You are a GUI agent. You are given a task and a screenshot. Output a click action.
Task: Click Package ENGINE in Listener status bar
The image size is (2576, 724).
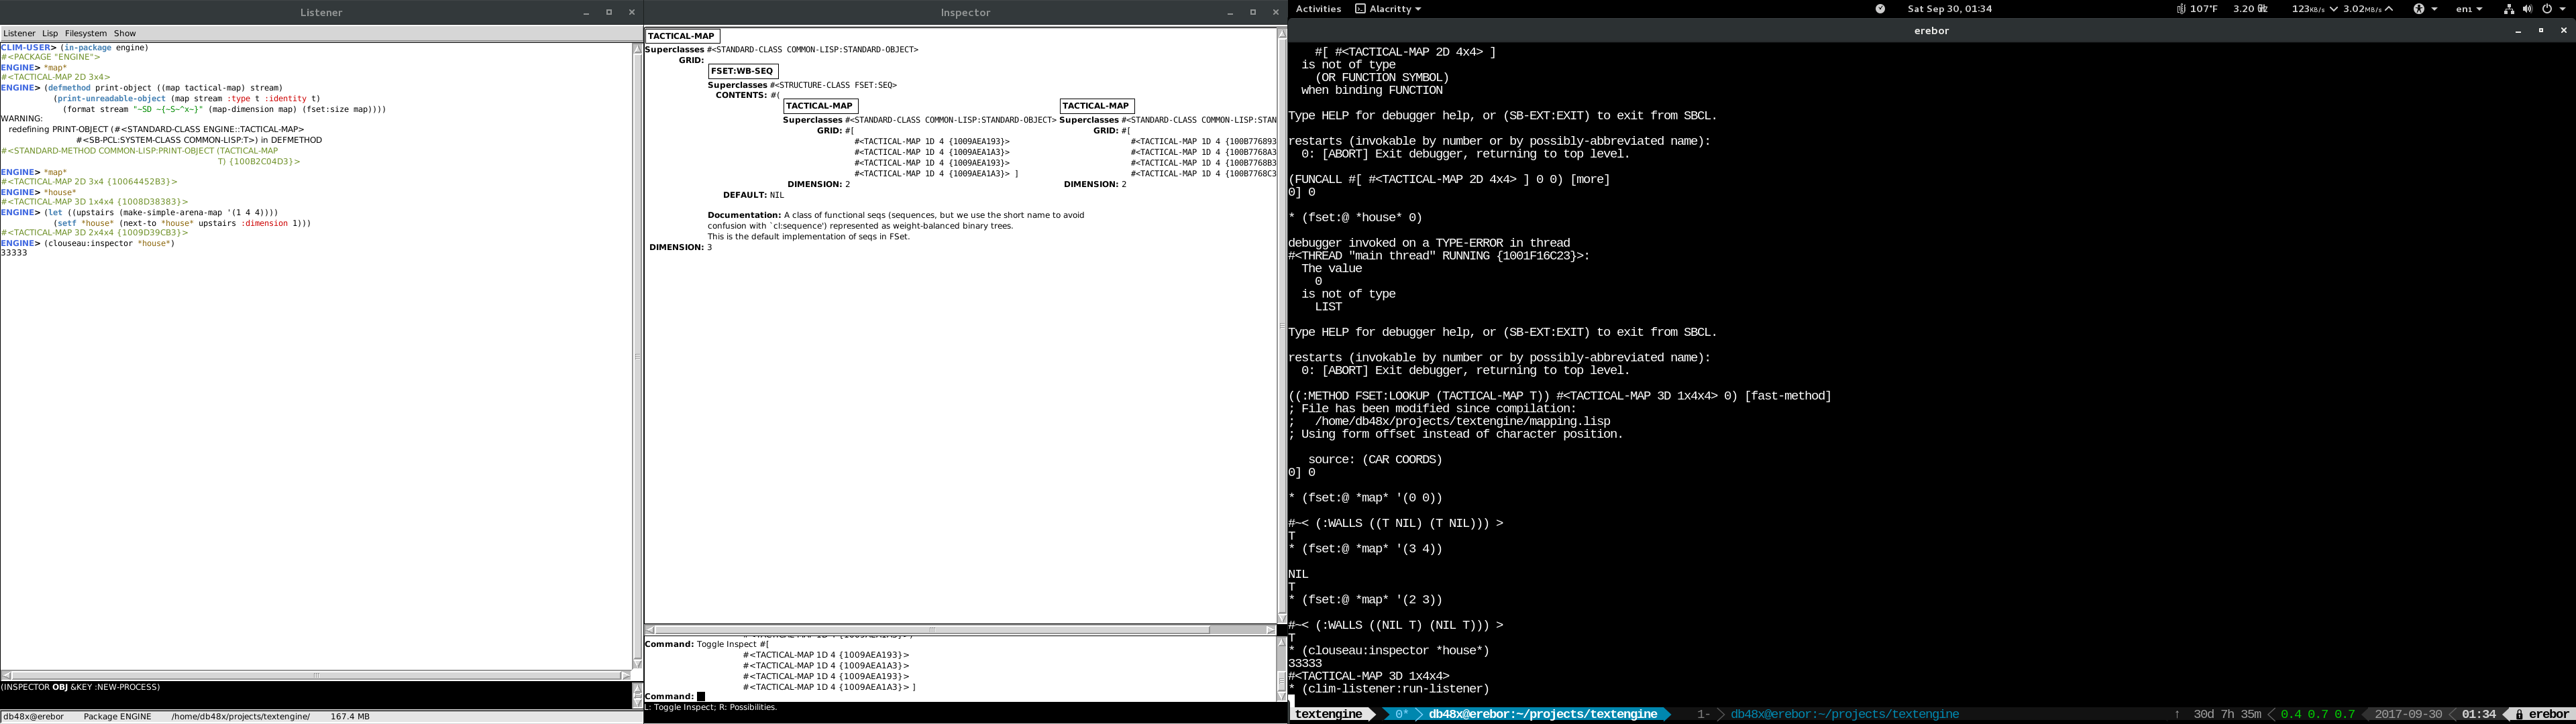pyautogui.click(x=117, y=716)
